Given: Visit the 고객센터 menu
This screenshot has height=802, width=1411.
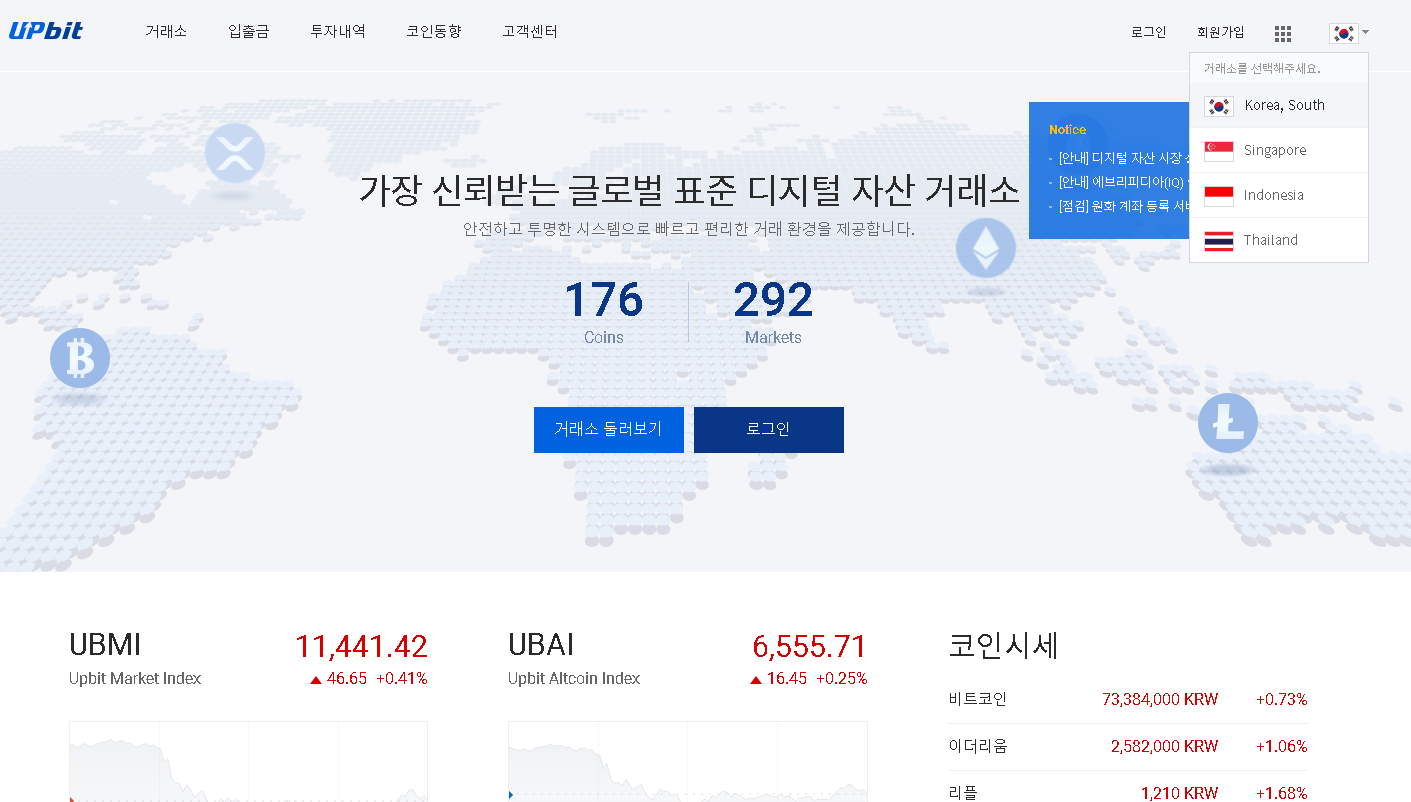Looking at the screenshot, I should 530,31.
